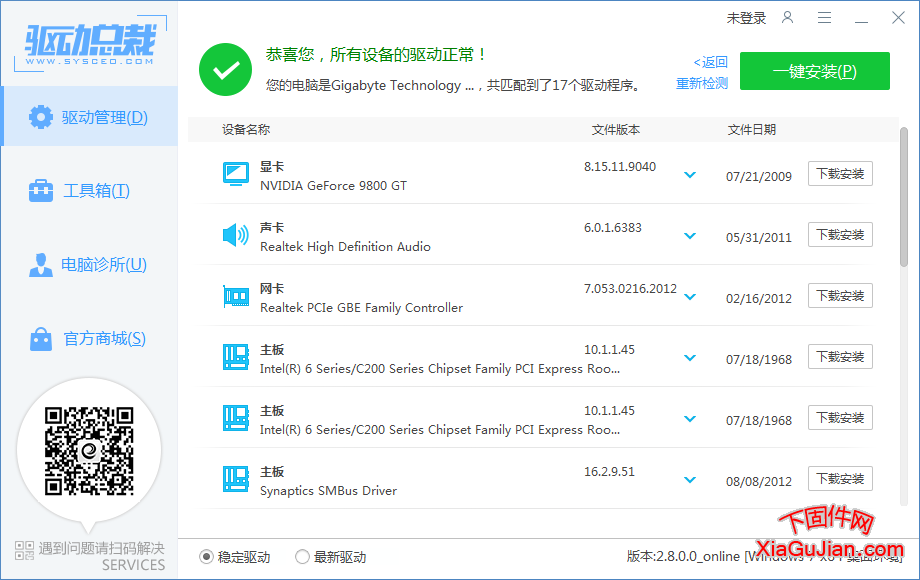Click the file date 05/31/2011
The image size is (920, 580).
(x=759, y=238)
